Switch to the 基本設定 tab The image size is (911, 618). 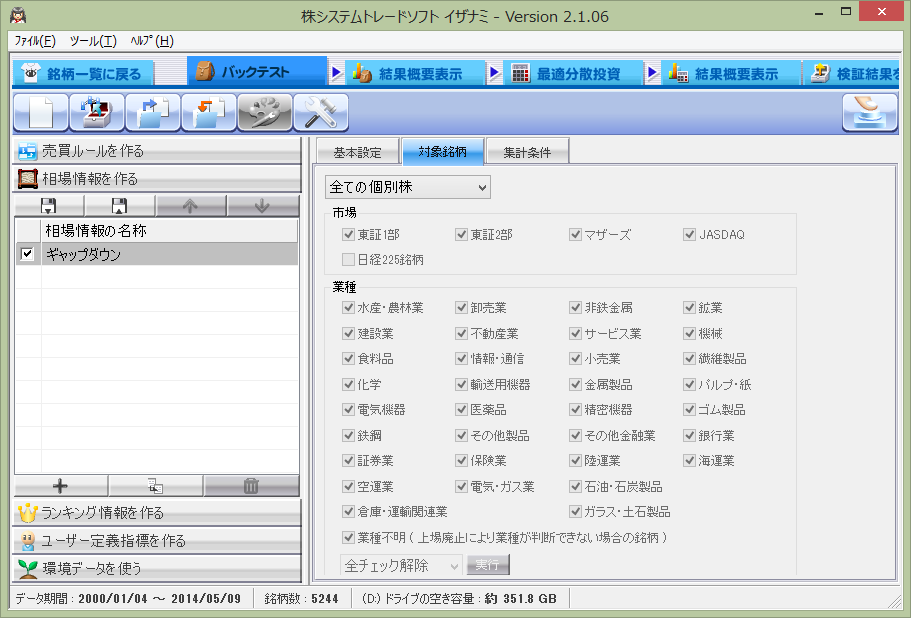[358, 152]
